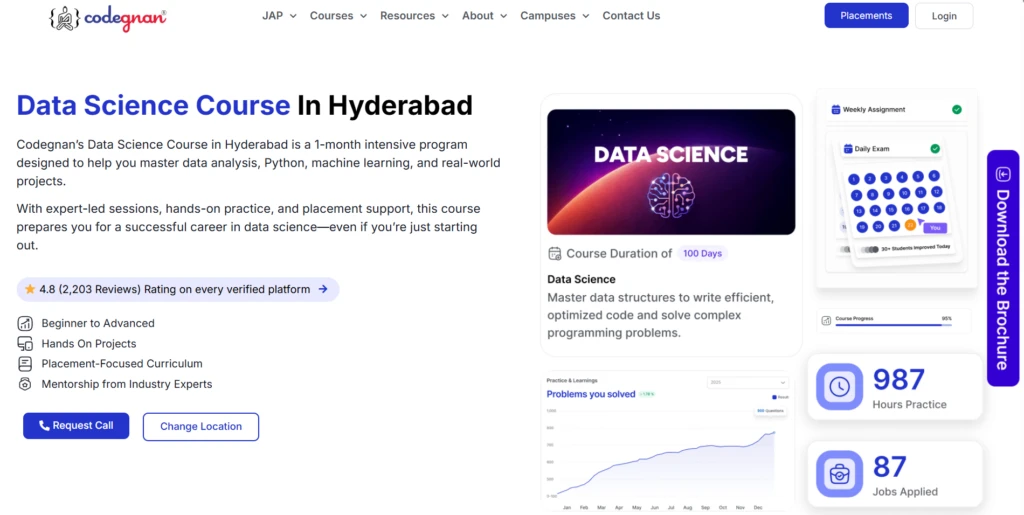Screen dimensions: 1024x515
Task: Click the Beginner to Advanced chart icon
Action: [25, 323]
